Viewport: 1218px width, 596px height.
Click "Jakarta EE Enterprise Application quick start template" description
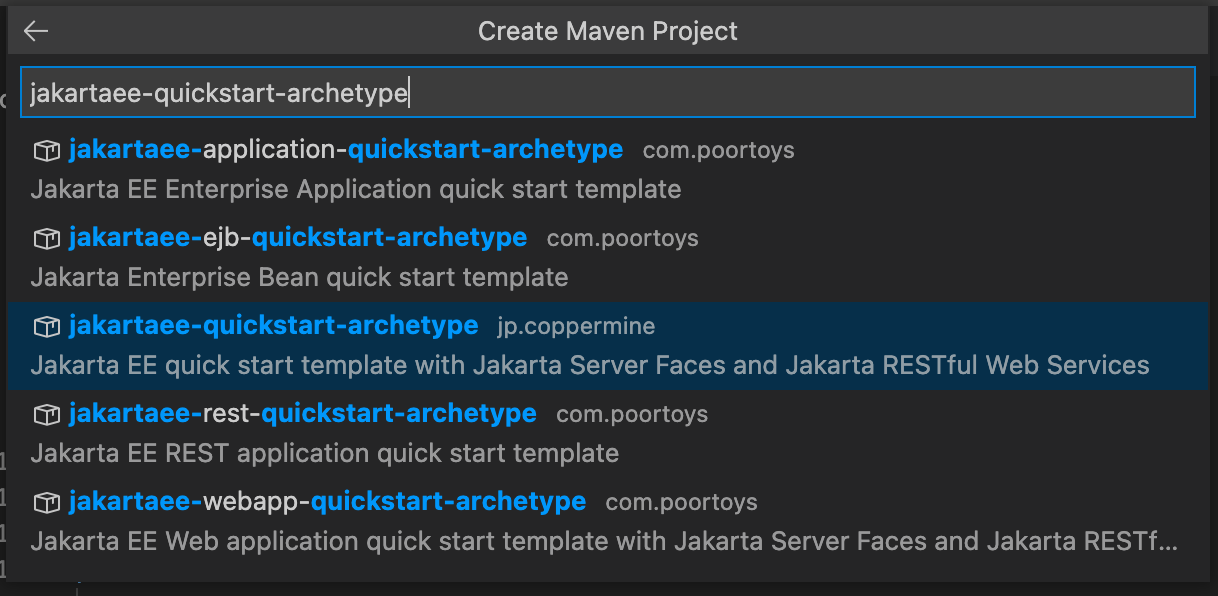pyautogui.click(x=356, y=189)
